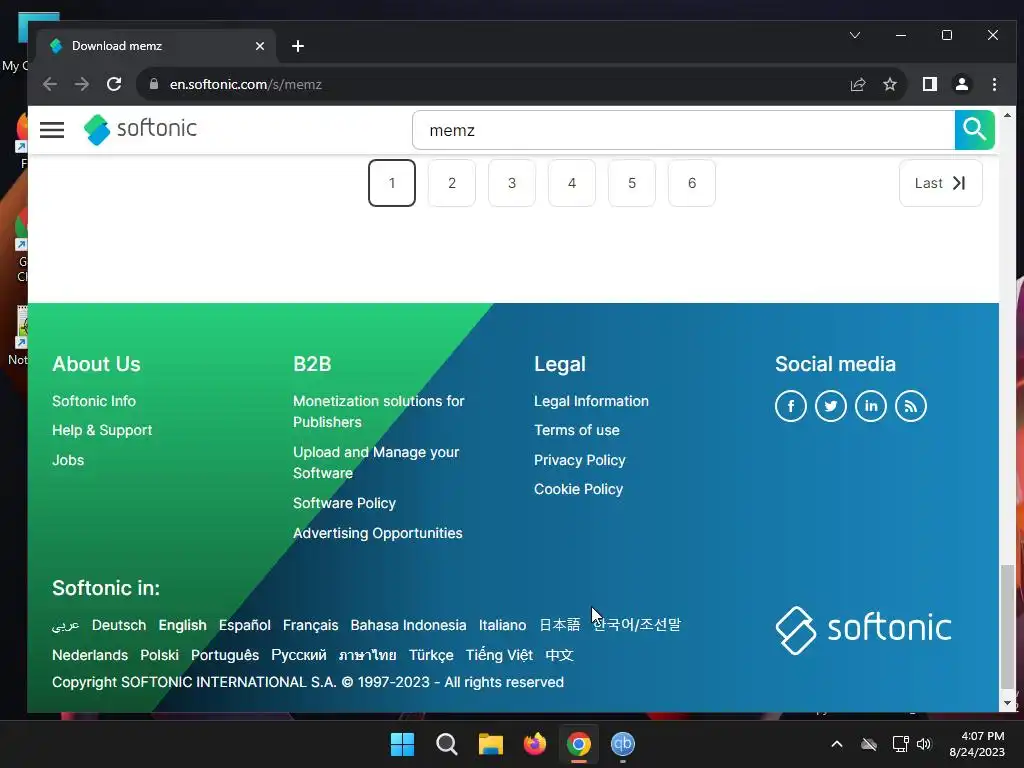1024x768 pixels.
Task: Open Softonic's Twitter page icon
Action: click(831, 406)
